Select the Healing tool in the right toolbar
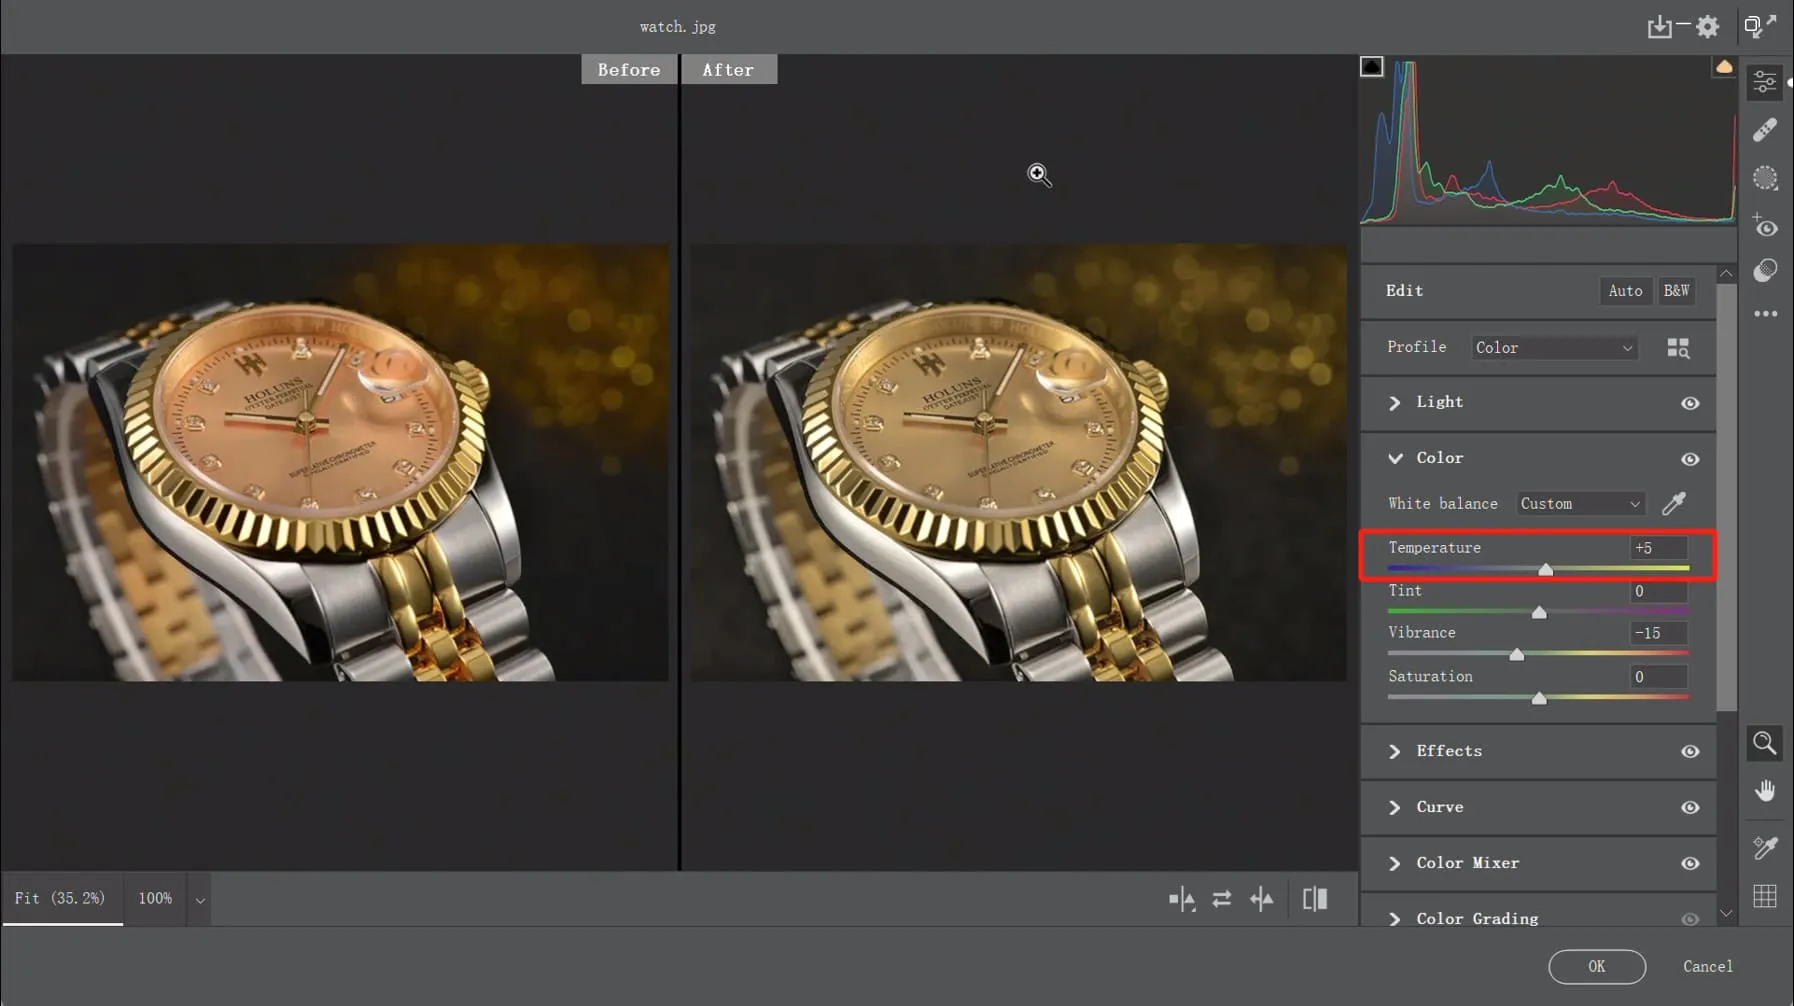The width and height of the screenshot is (1794, 1006). pos(1766,130)
